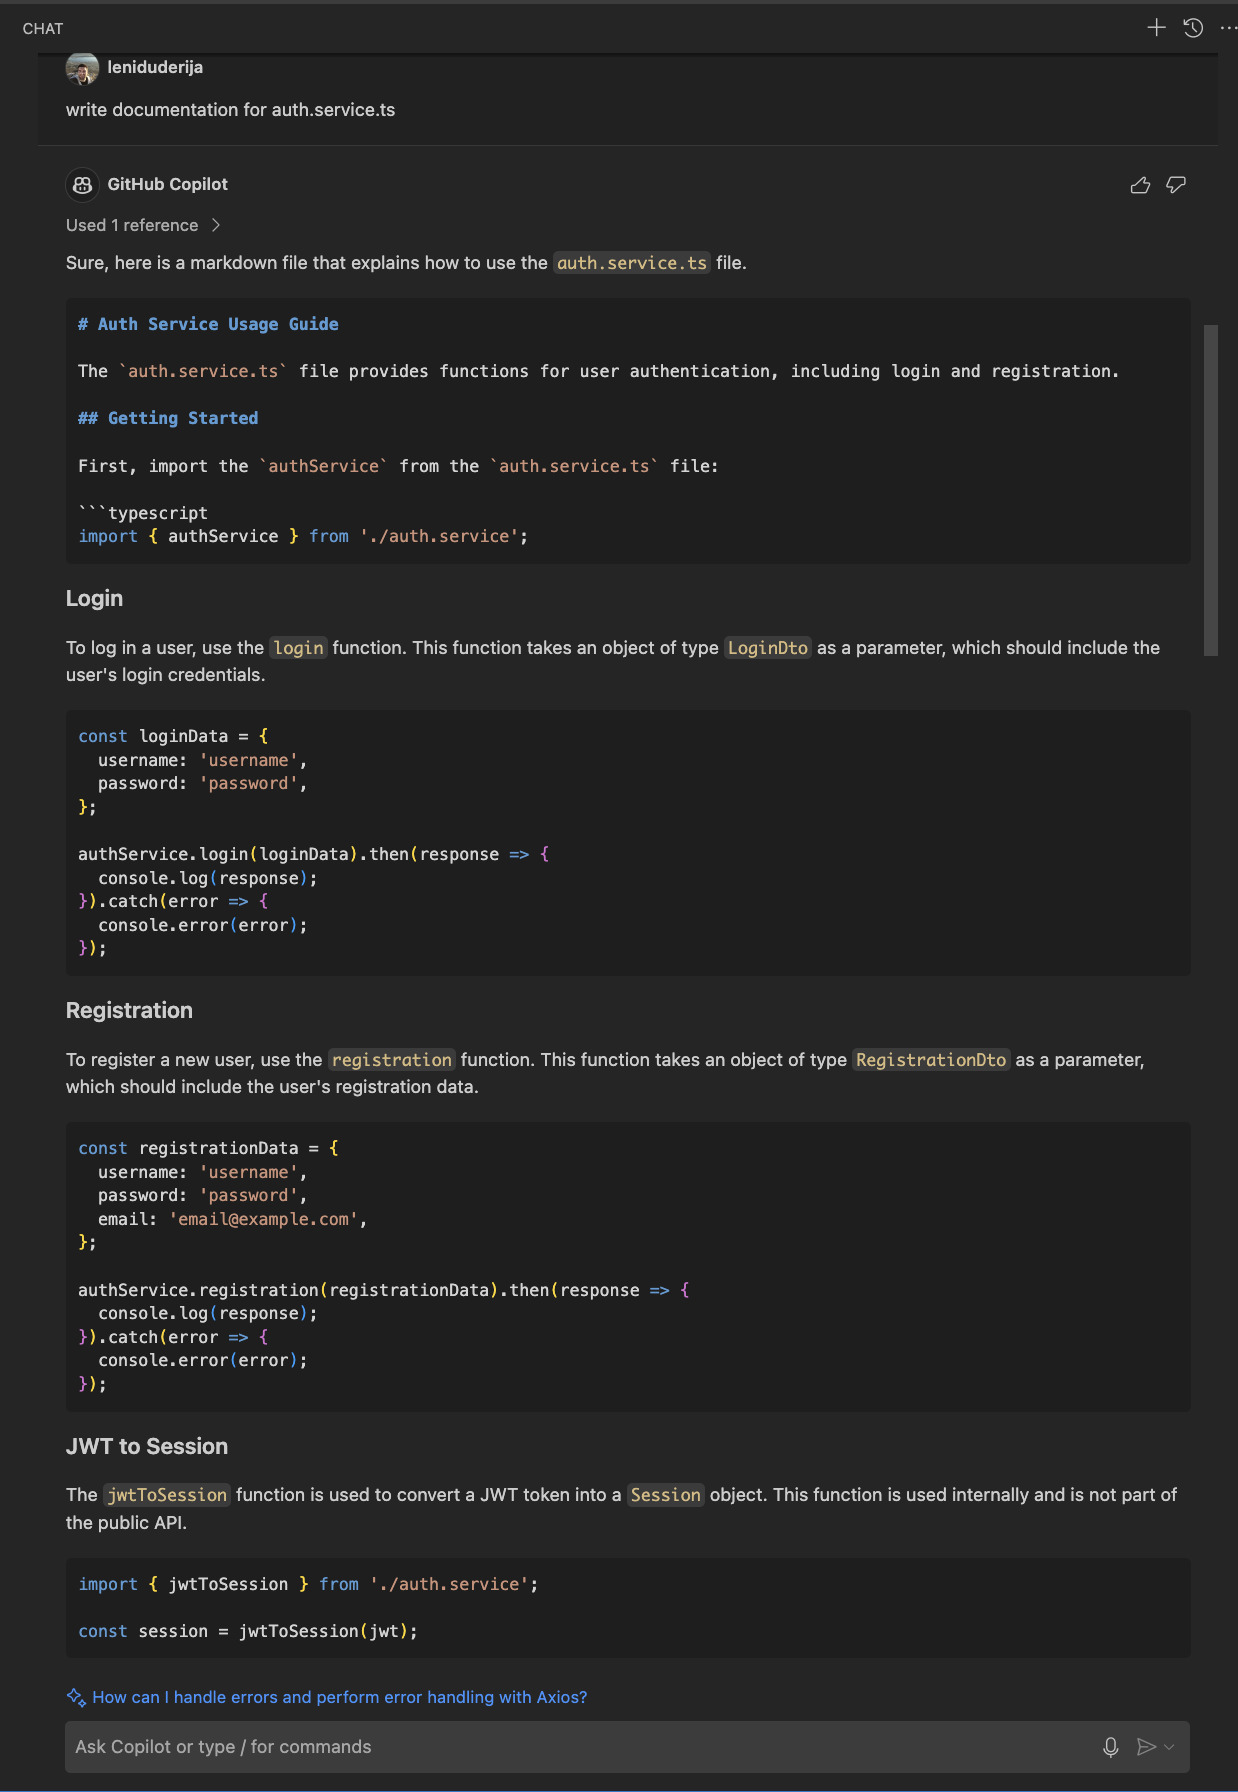Viewport: 1238px width, 1792px height.
Task: Click the jwtToSession inline code symbol
Action: pos(167,1495)
